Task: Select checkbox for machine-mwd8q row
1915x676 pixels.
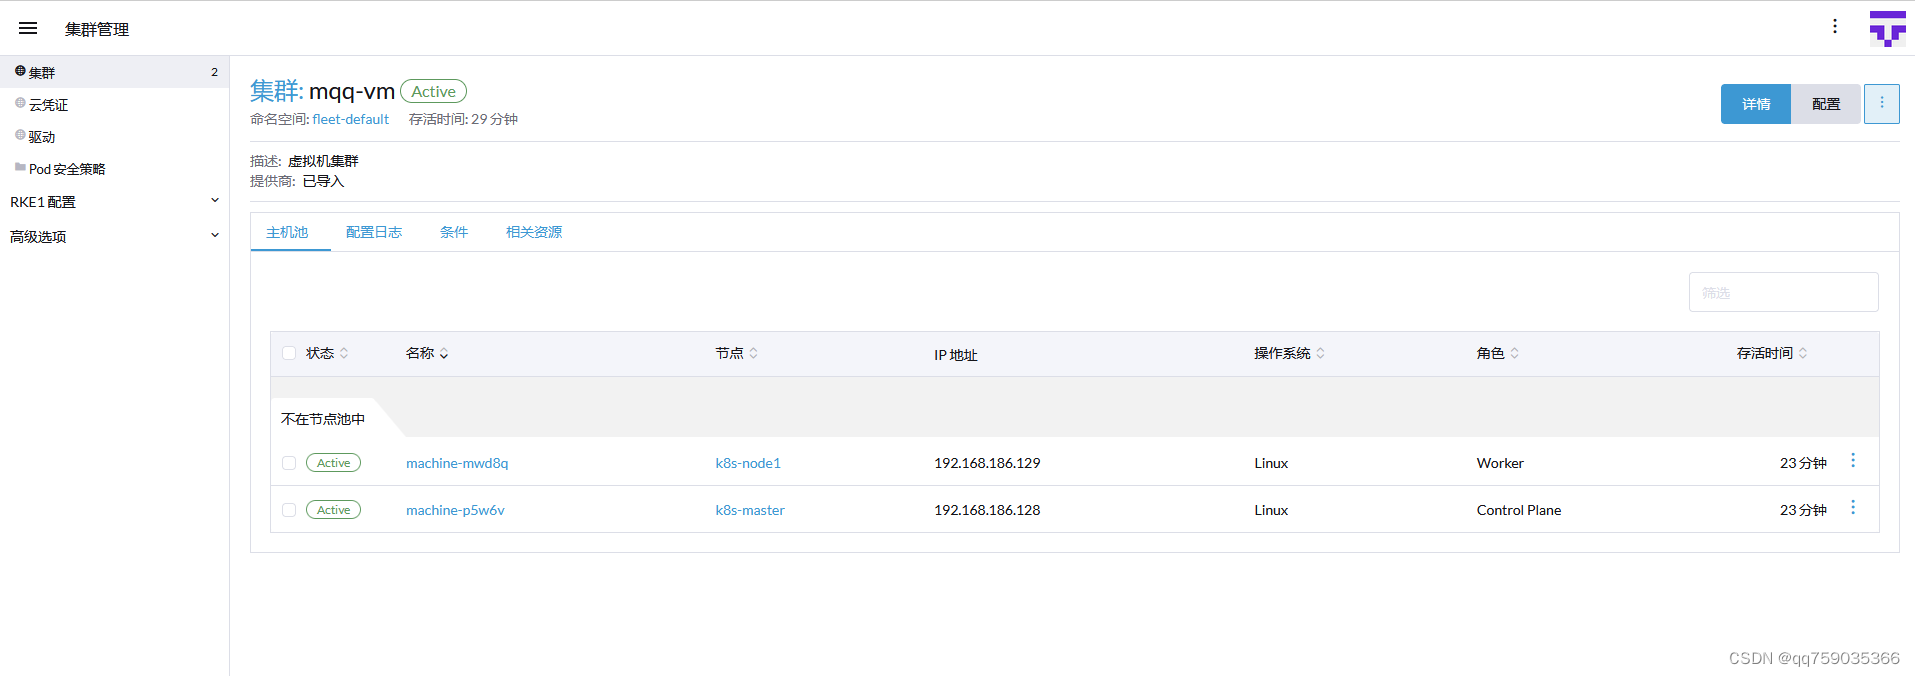Action: point(289,463)
